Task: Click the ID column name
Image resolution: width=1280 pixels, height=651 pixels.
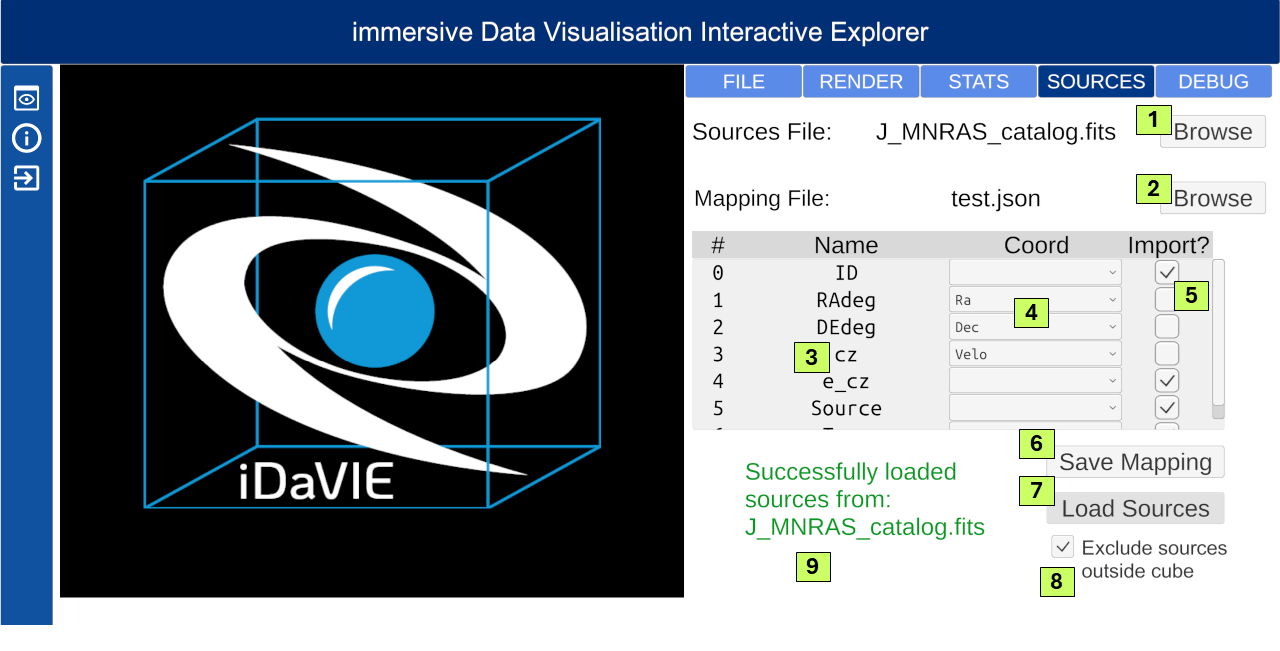Action: [x=846, y=273]
